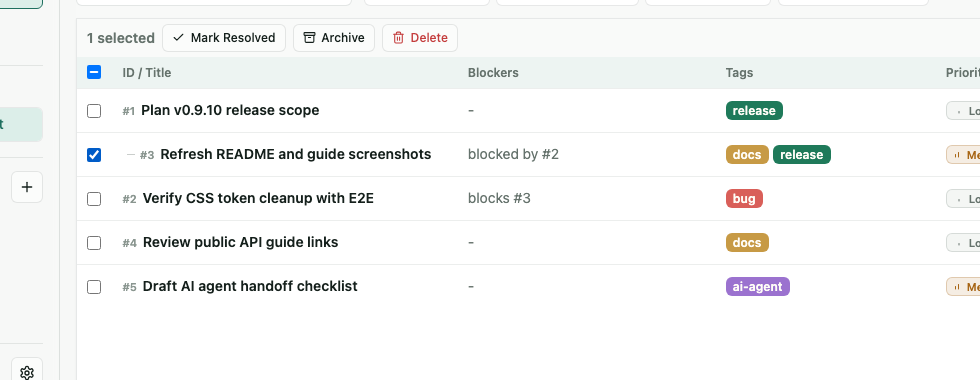980x380 pixels.
Task: Click the #5 issue ID label
Action: click(x=129, y=288)
